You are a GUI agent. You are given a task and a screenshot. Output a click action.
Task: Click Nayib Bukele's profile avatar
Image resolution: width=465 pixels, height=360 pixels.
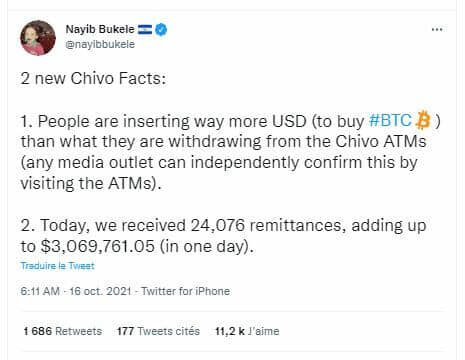coord(38,38)
